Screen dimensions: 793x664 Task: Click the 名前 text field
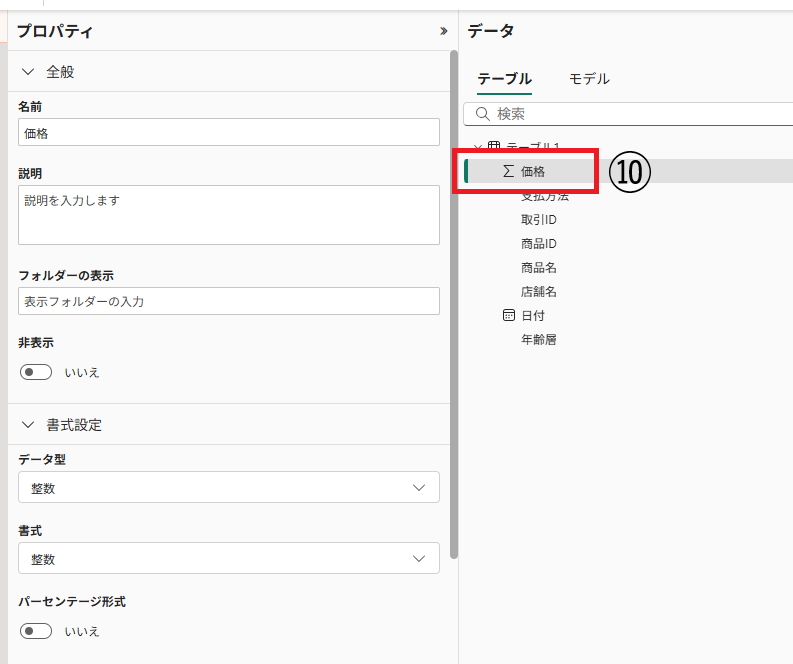228,132
